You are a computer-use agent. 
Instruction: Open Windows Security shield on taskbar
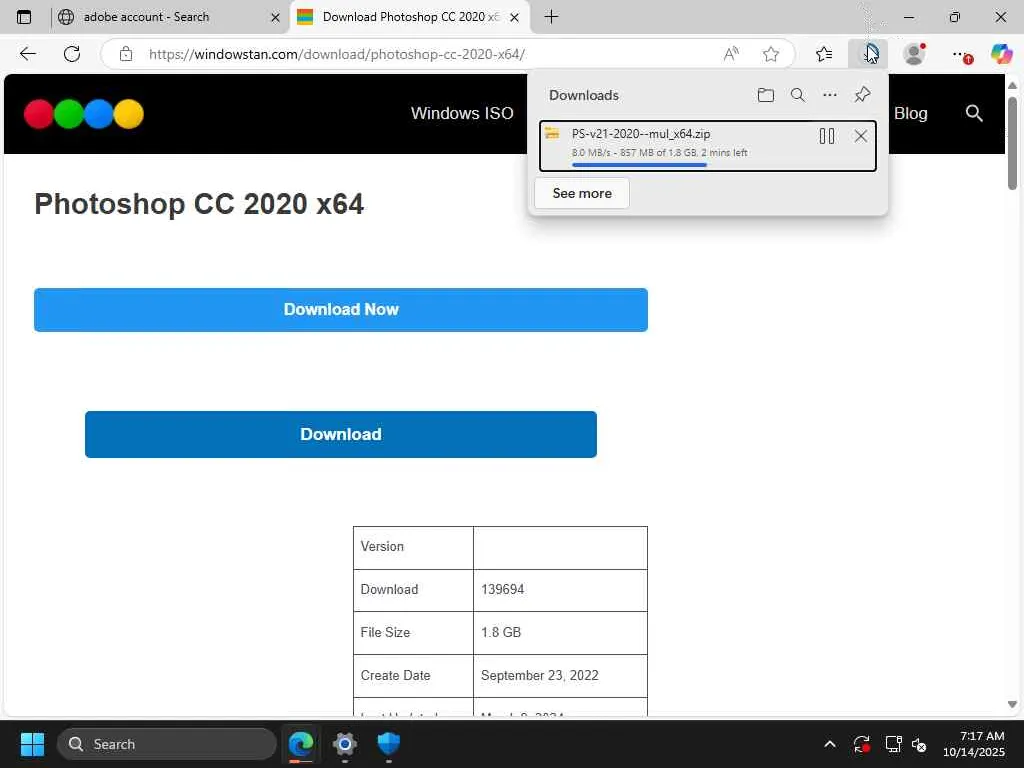pyautogui.click(x=389, y=744)
